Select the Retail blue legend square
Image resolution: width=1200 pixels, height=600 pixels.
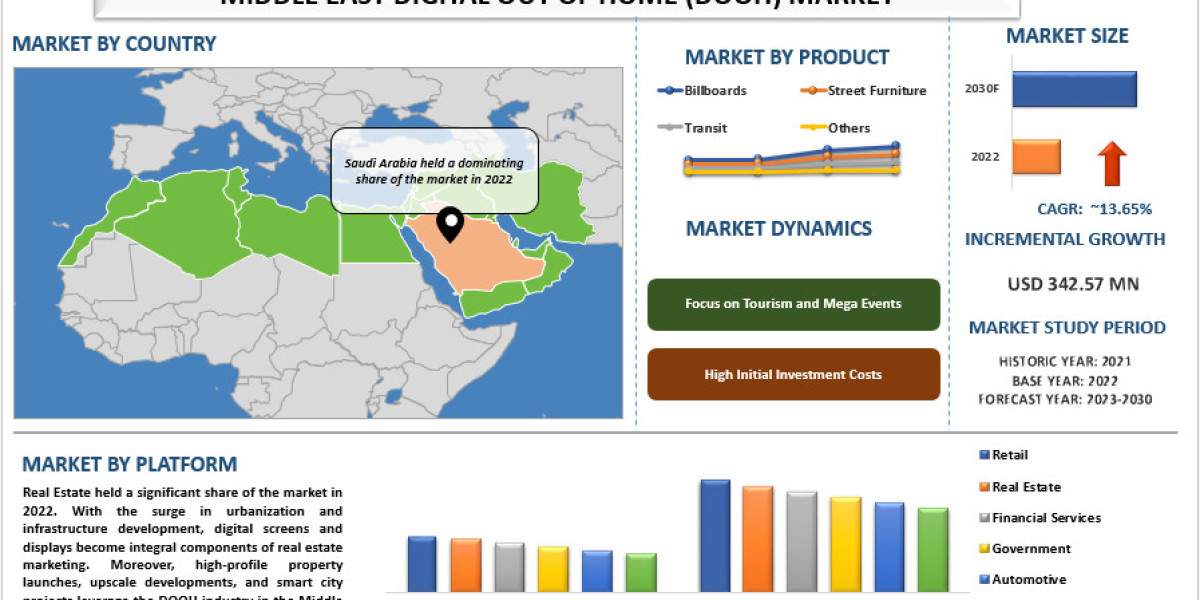tap(983, 456)
